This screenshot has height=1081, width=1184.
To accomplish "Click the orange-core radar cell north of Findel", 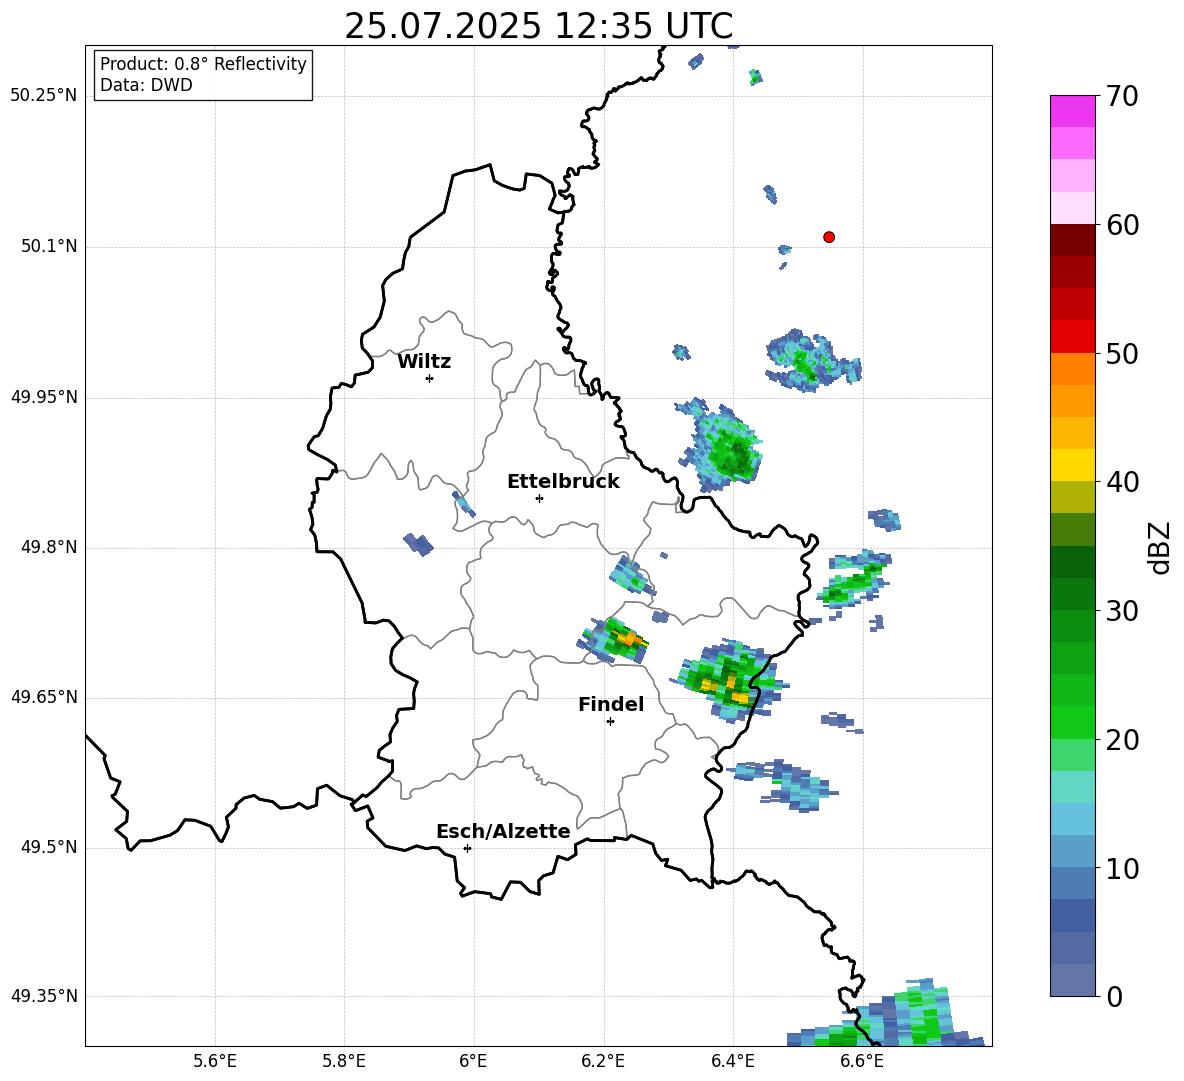I will coord(615,640).
